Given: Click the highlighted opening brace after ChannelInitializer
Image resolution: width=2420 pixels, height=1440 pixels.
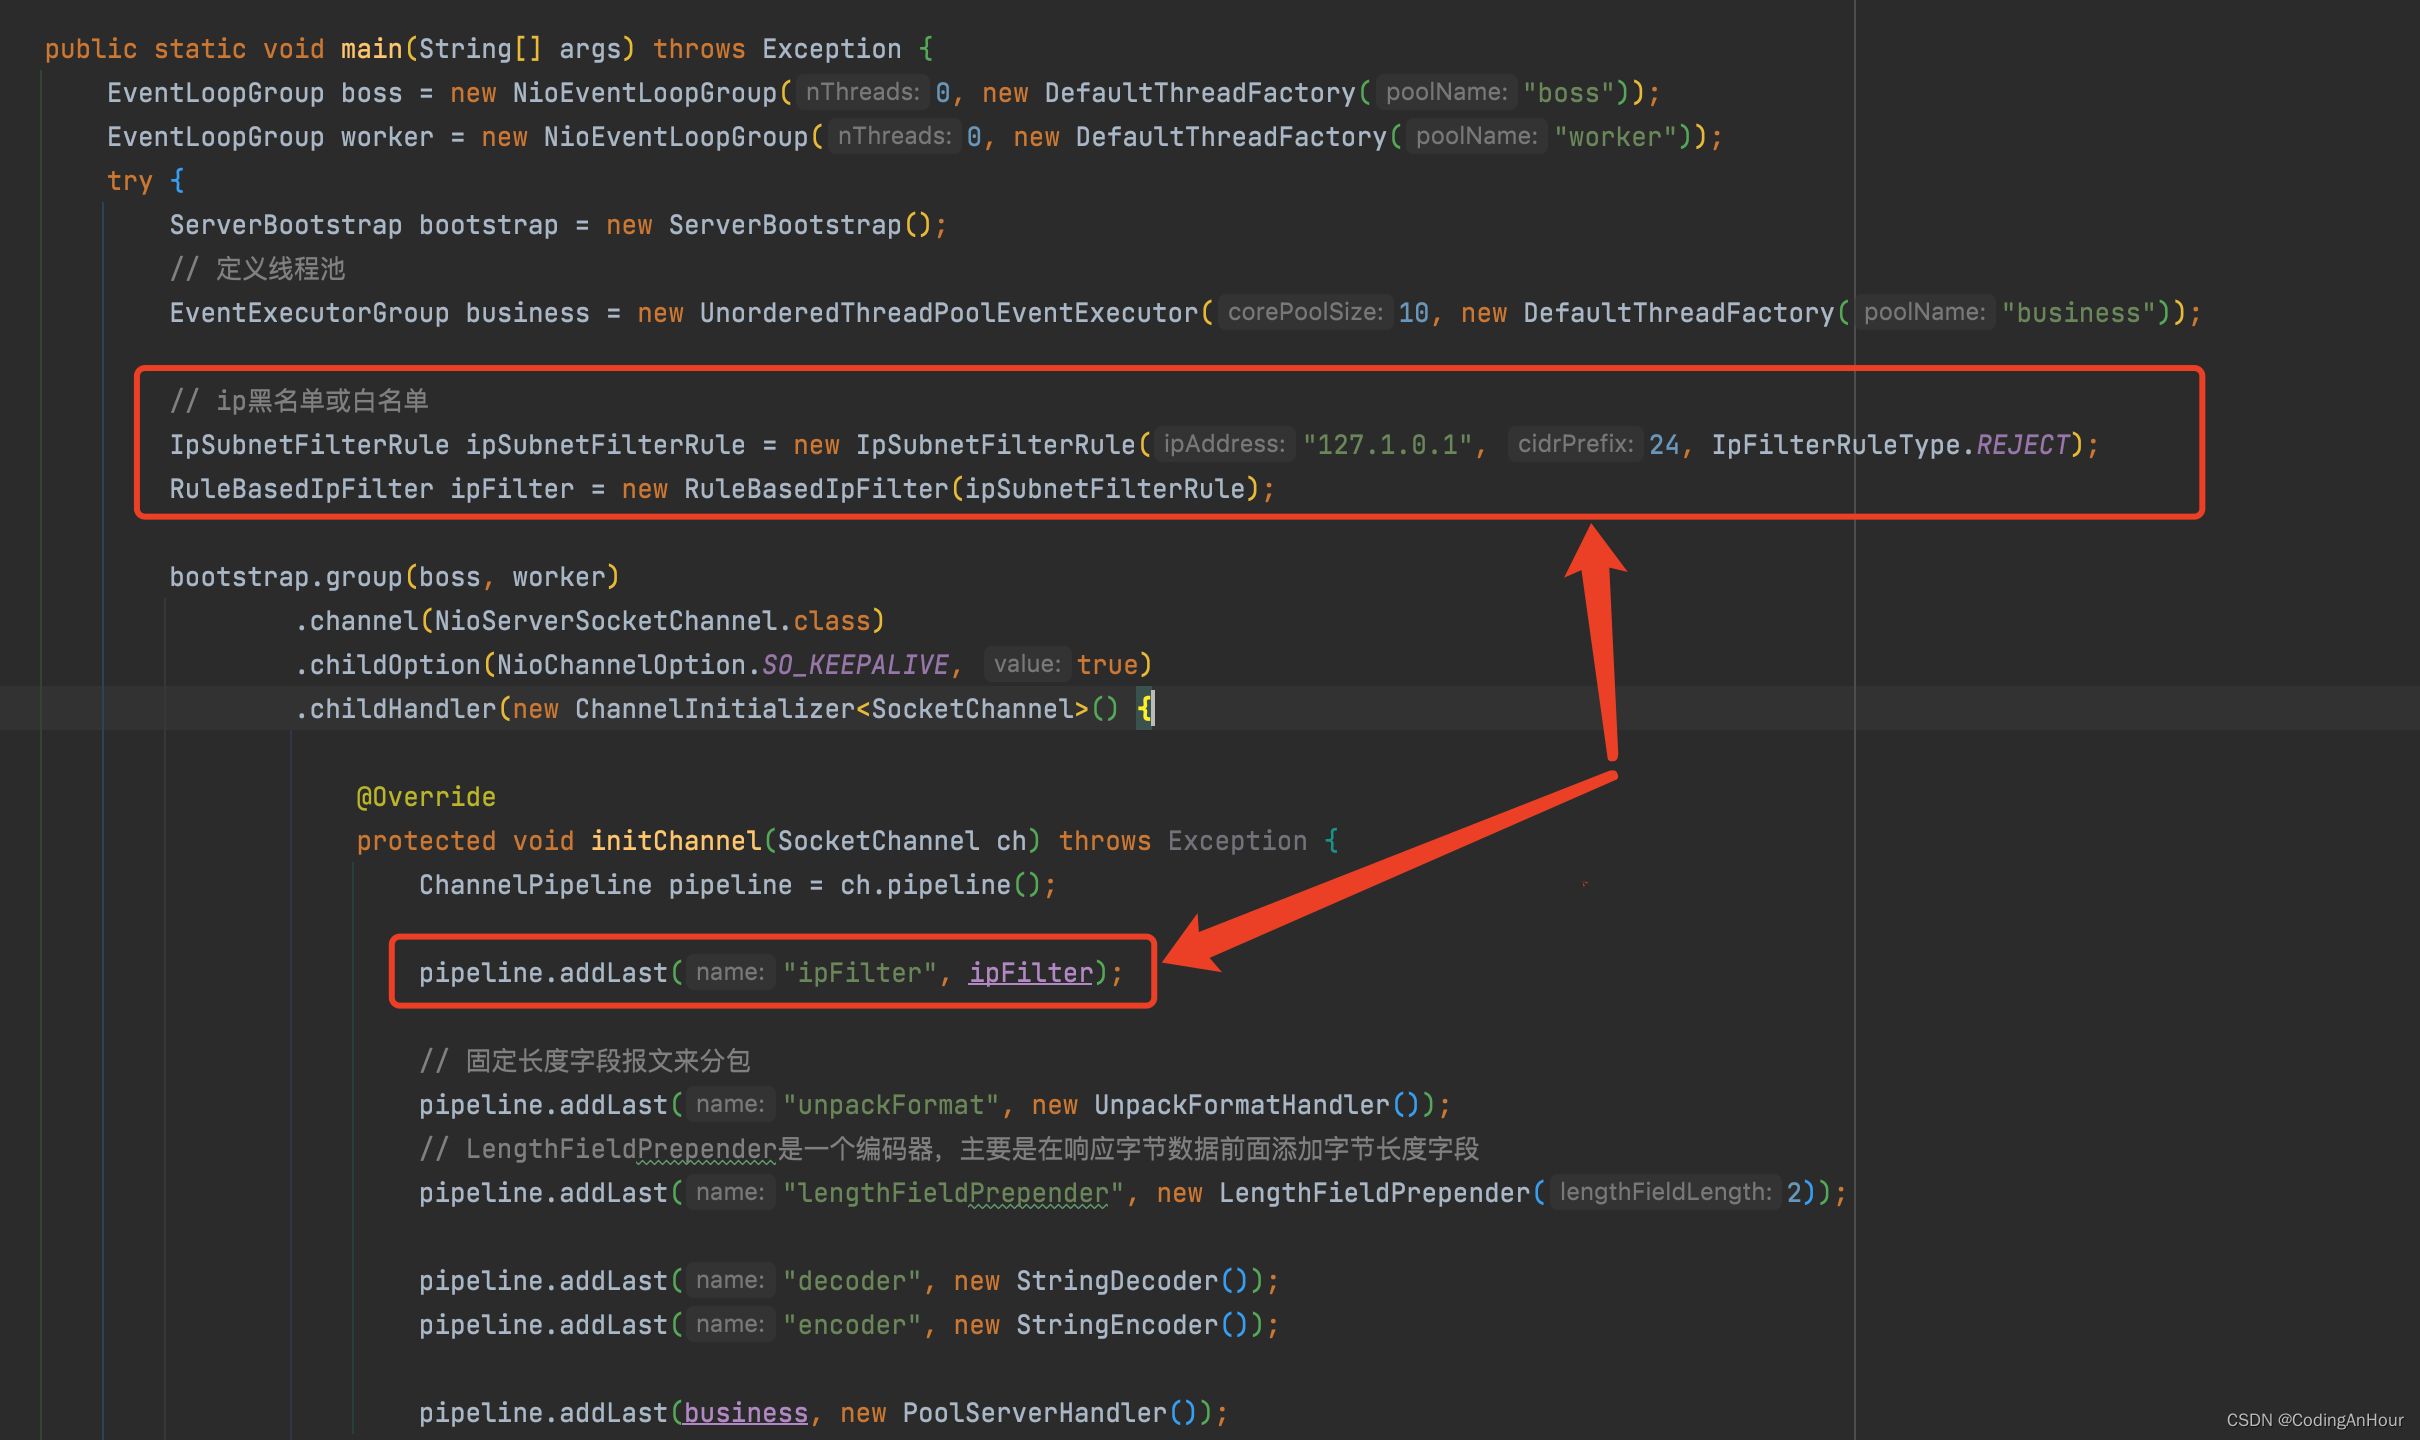Looking at the screenshot, I should [1144, 709].
